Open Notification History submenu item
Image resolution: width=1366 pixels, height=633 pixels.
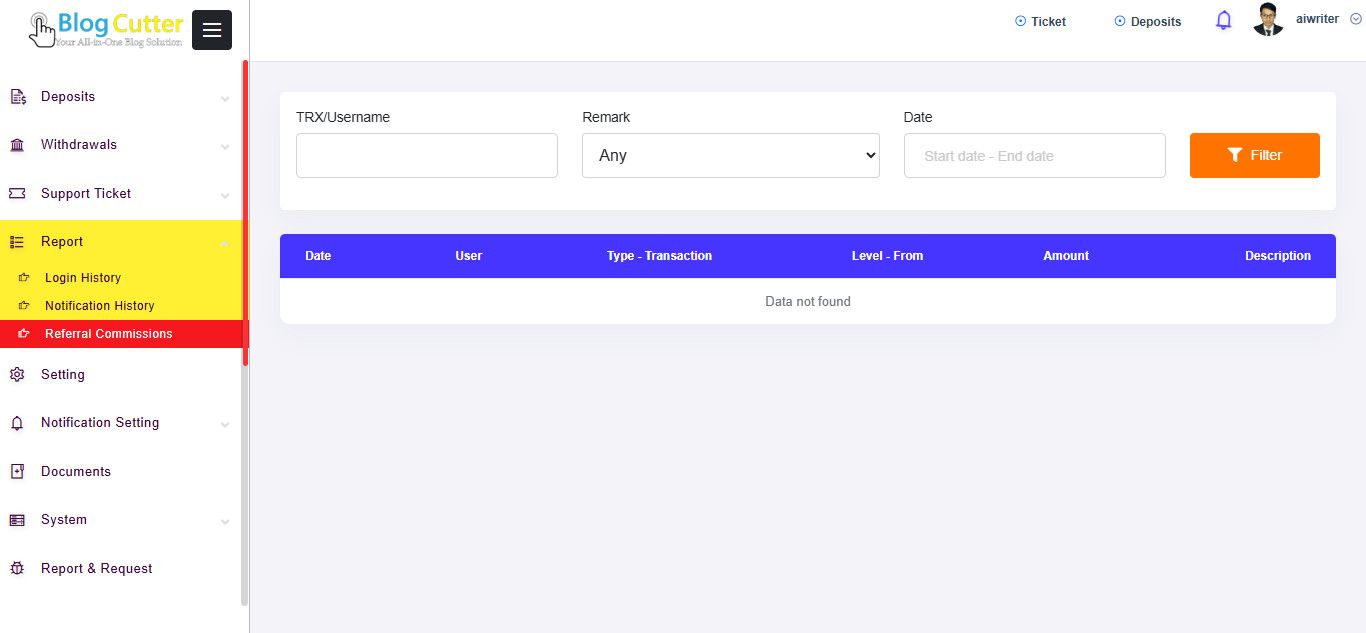coord(100,306)
